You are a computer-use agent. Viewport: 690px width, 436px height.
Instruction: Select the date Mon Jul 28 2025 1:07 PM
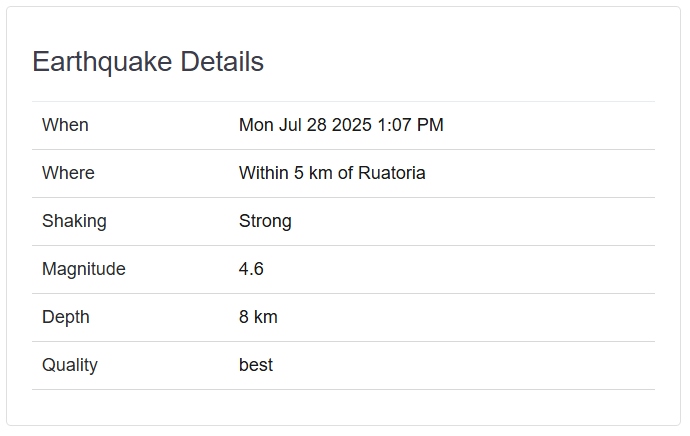coord(341,125)
